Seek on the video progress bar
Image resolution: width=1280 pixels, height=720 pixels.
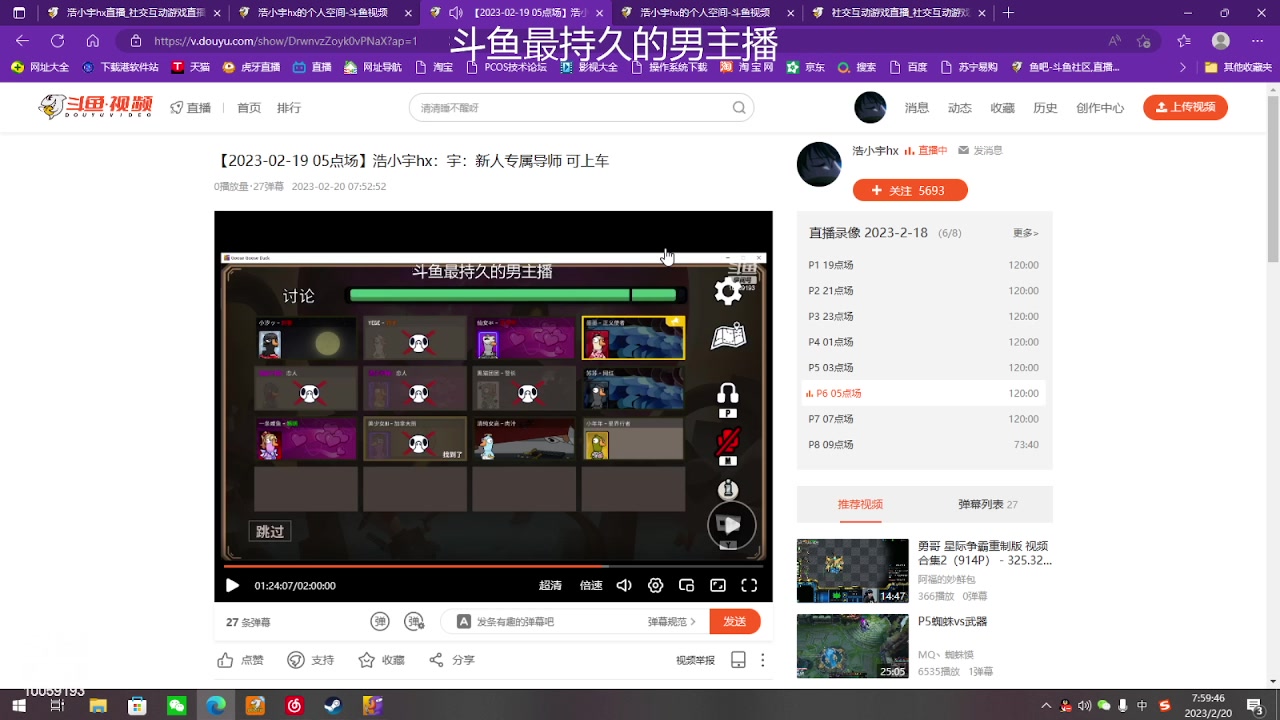493,566
